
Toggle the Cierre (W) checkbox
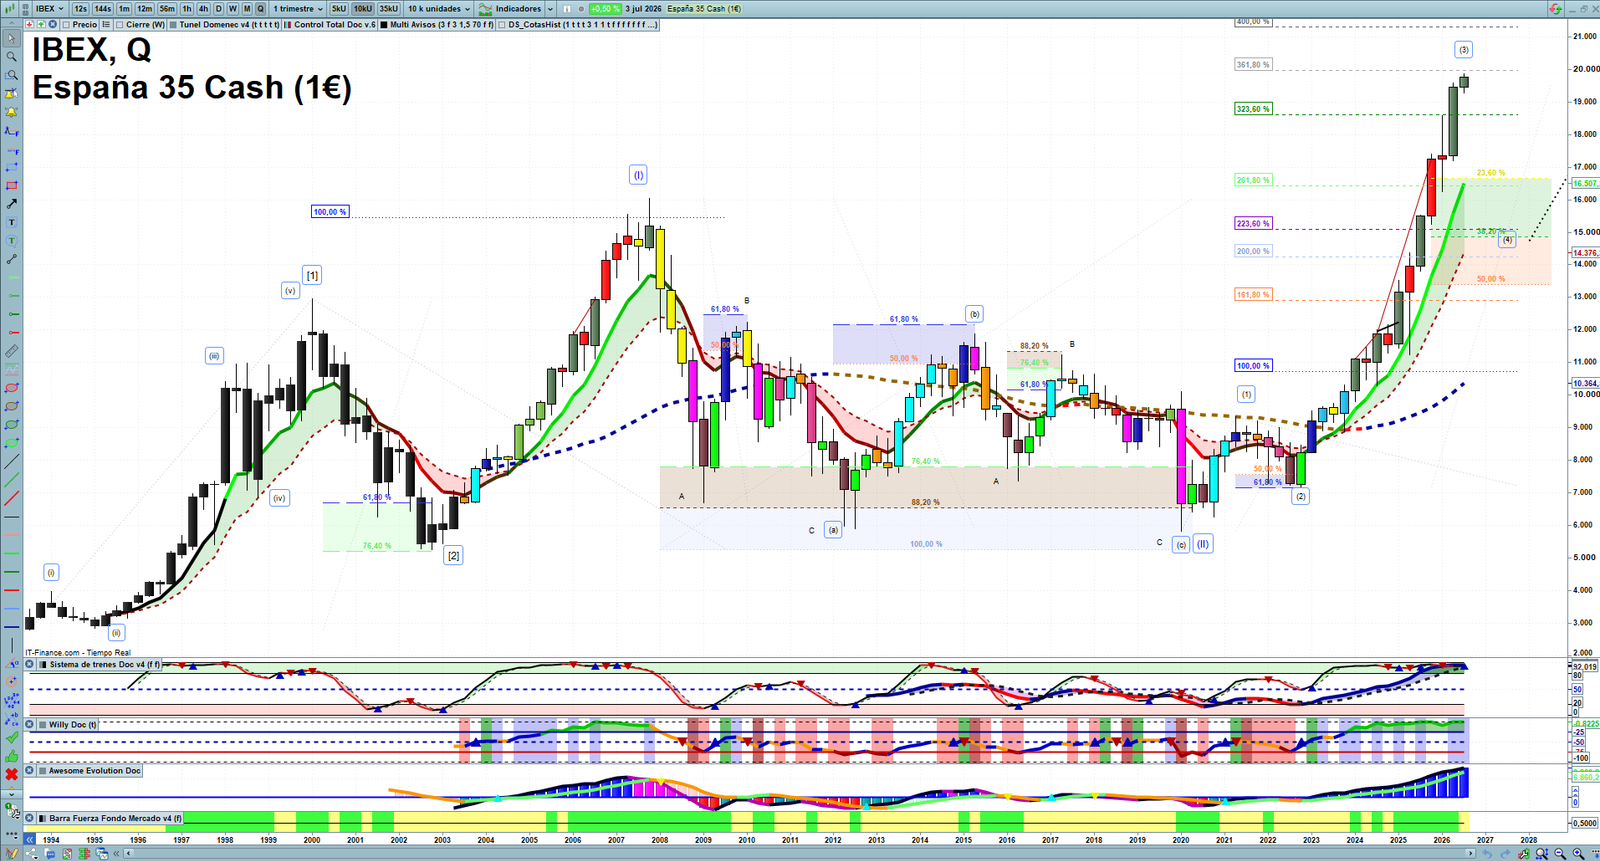[119, 24]
